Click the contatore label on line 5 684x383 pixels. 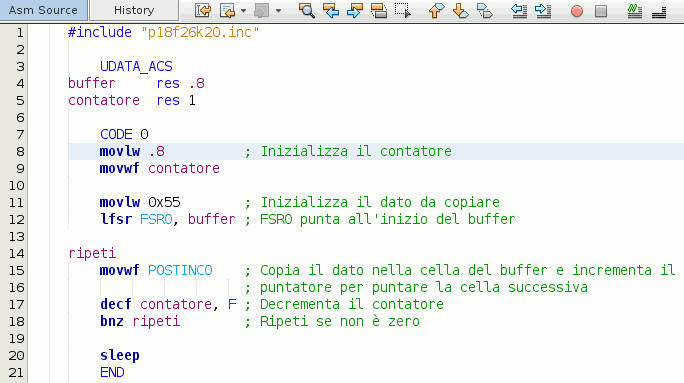pos(104,100)
